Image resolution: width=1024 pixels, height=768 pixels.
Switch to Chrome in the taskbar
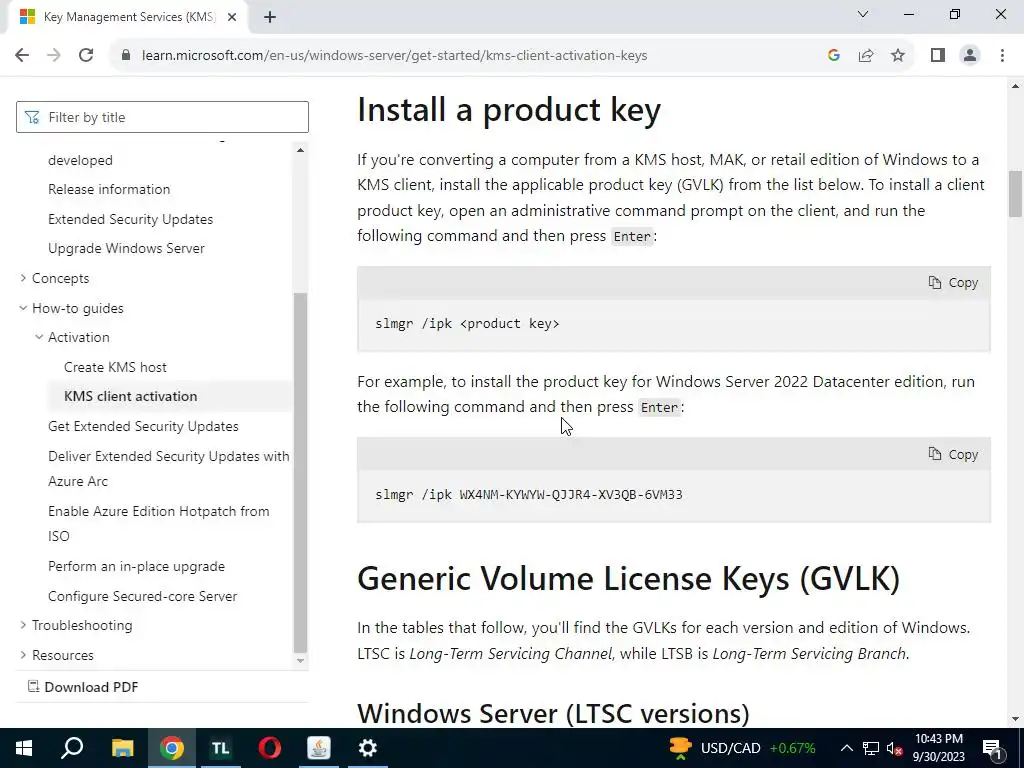(172, 748)
